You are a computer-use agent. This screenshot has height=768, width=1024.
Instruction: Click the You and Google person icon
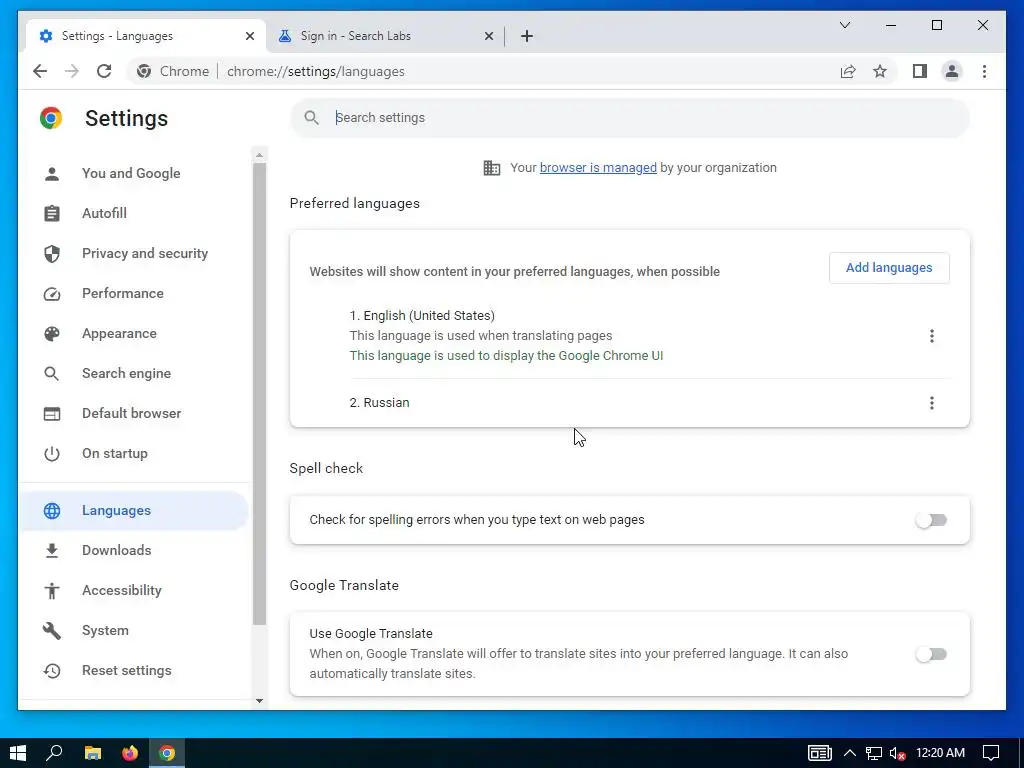click(52, 174)
